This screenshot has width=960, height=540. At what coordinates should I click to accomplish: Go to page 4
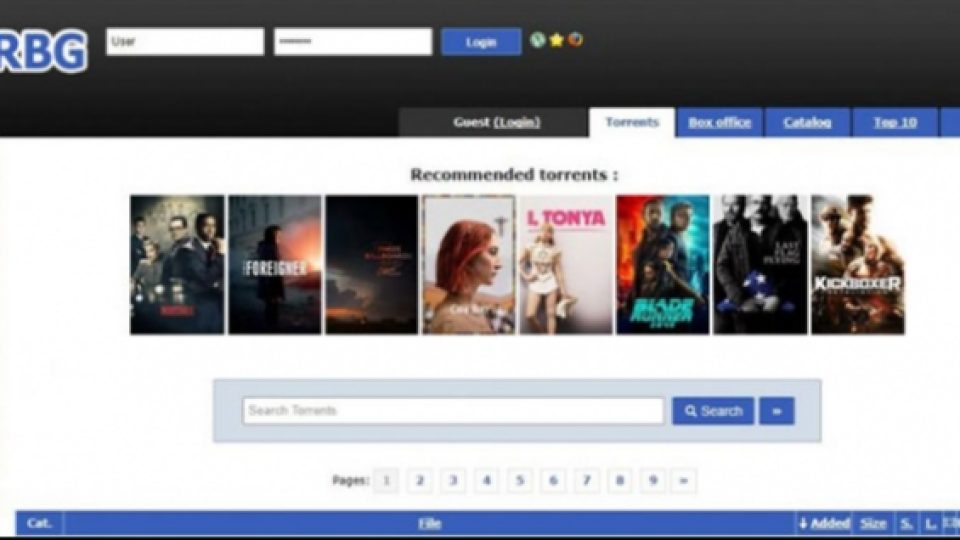tap(486, 481)
